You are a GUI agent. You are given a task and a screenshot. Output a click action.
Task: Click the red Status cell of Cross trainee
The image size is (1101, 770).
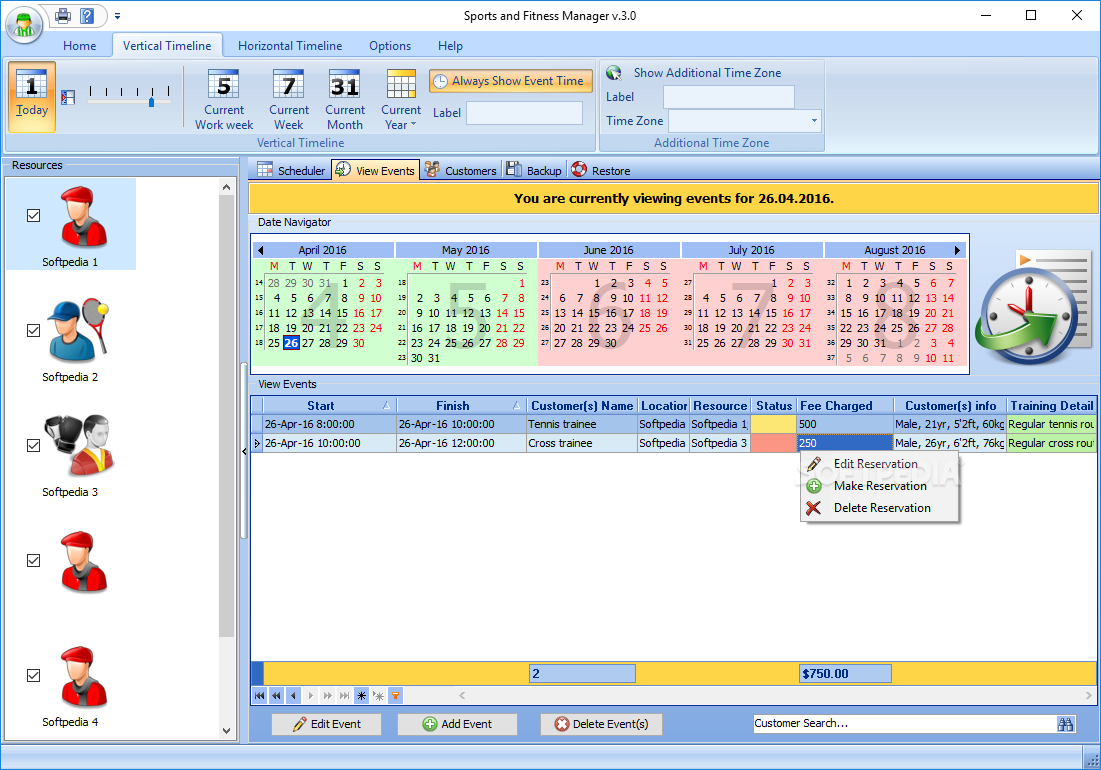[x=773, y=443]
